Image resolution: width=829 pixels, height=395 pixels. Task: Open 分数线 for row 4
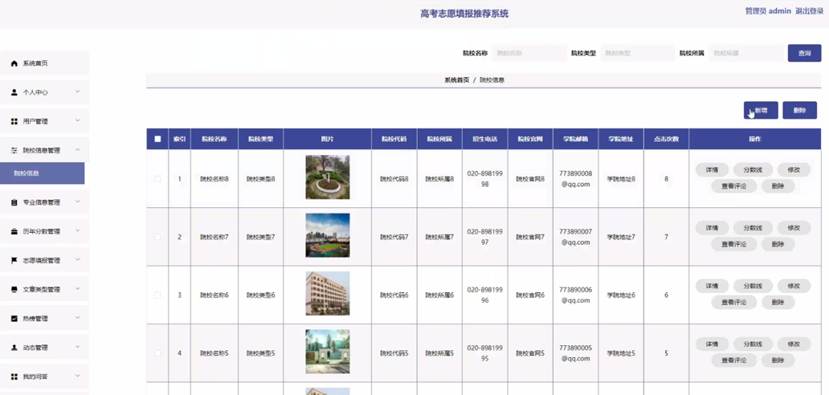pyautogui.click(x=752, y=344)
